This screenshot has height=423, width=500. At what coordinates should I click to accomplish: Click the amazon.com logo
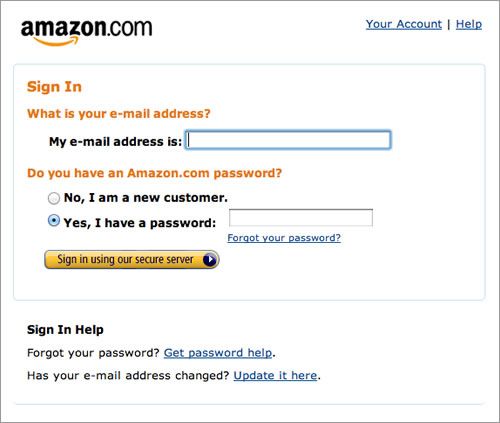pos(86,32)
